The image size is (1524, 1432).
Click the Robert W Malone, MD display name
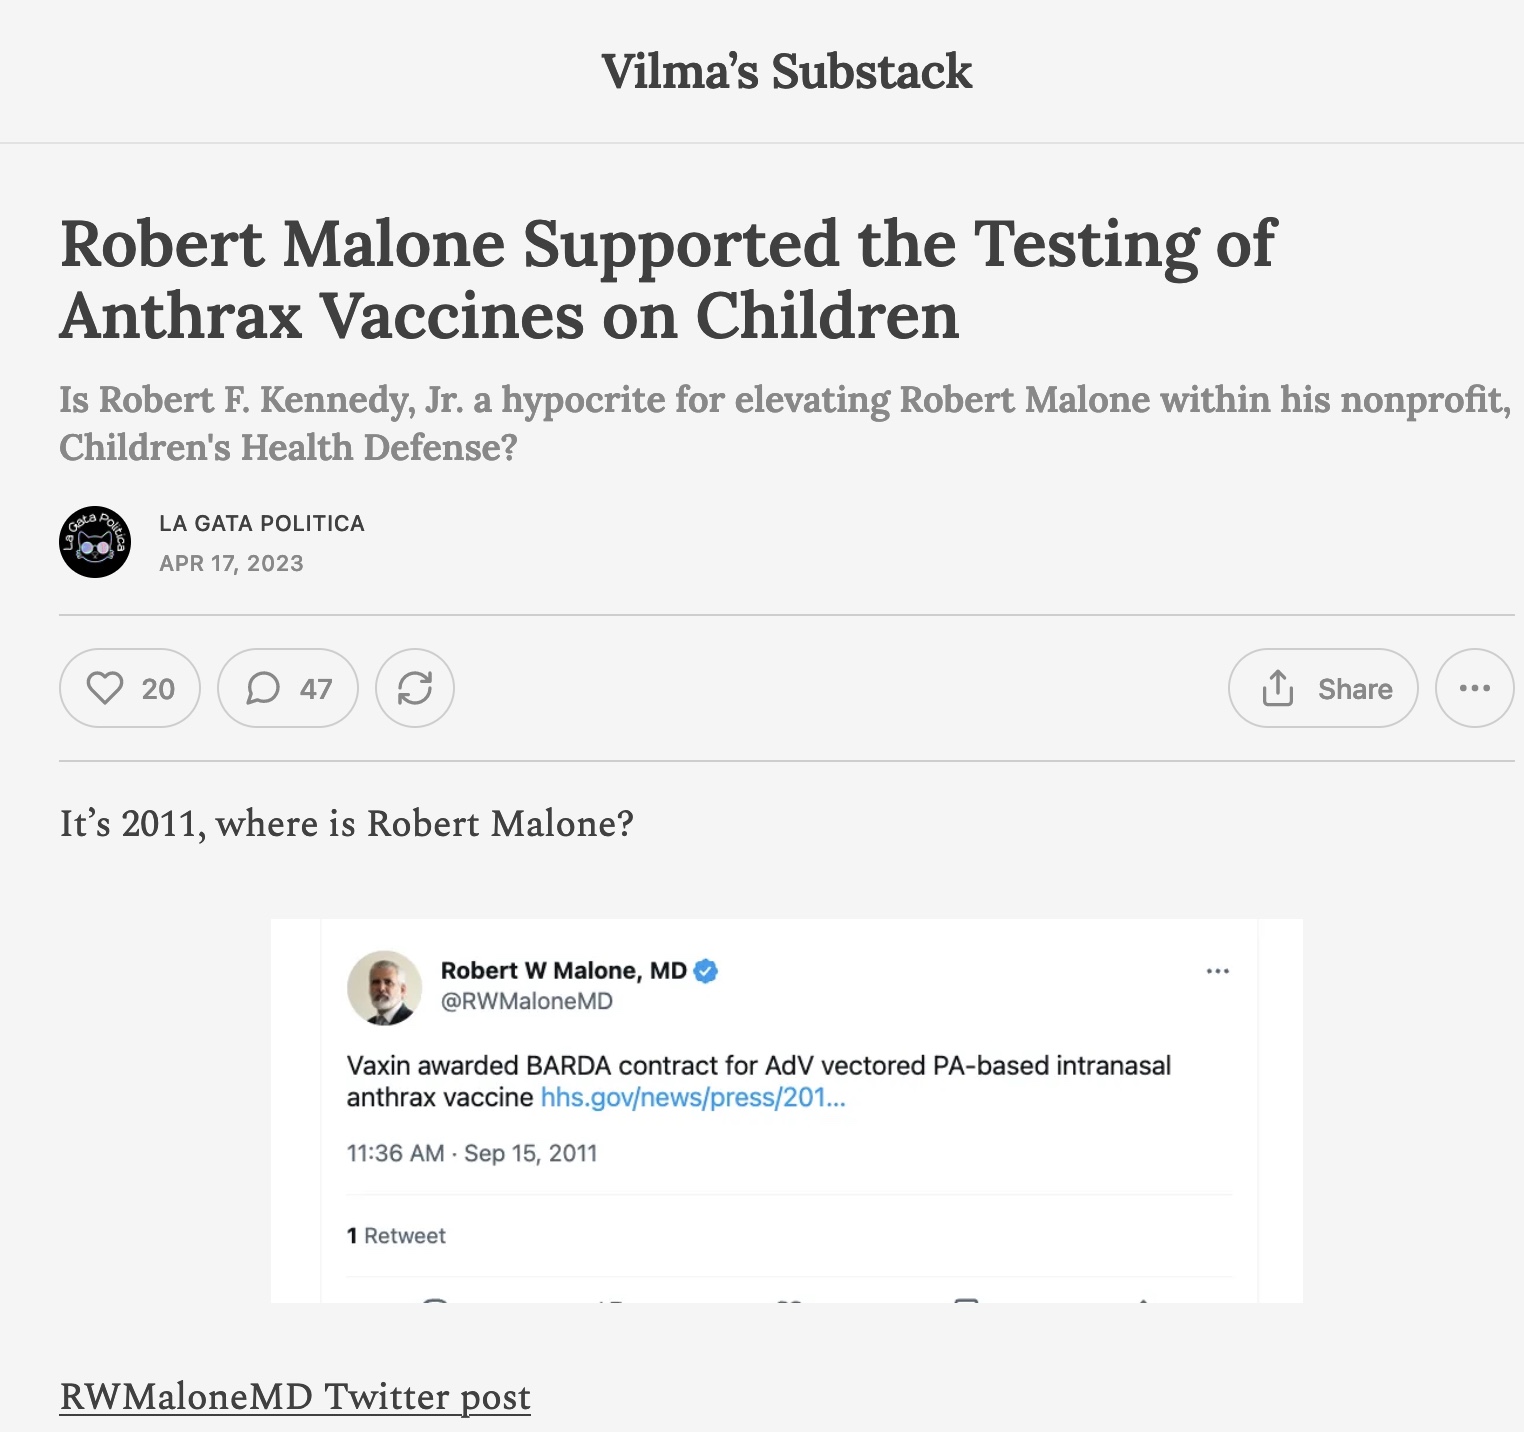[x=563, y=971]
